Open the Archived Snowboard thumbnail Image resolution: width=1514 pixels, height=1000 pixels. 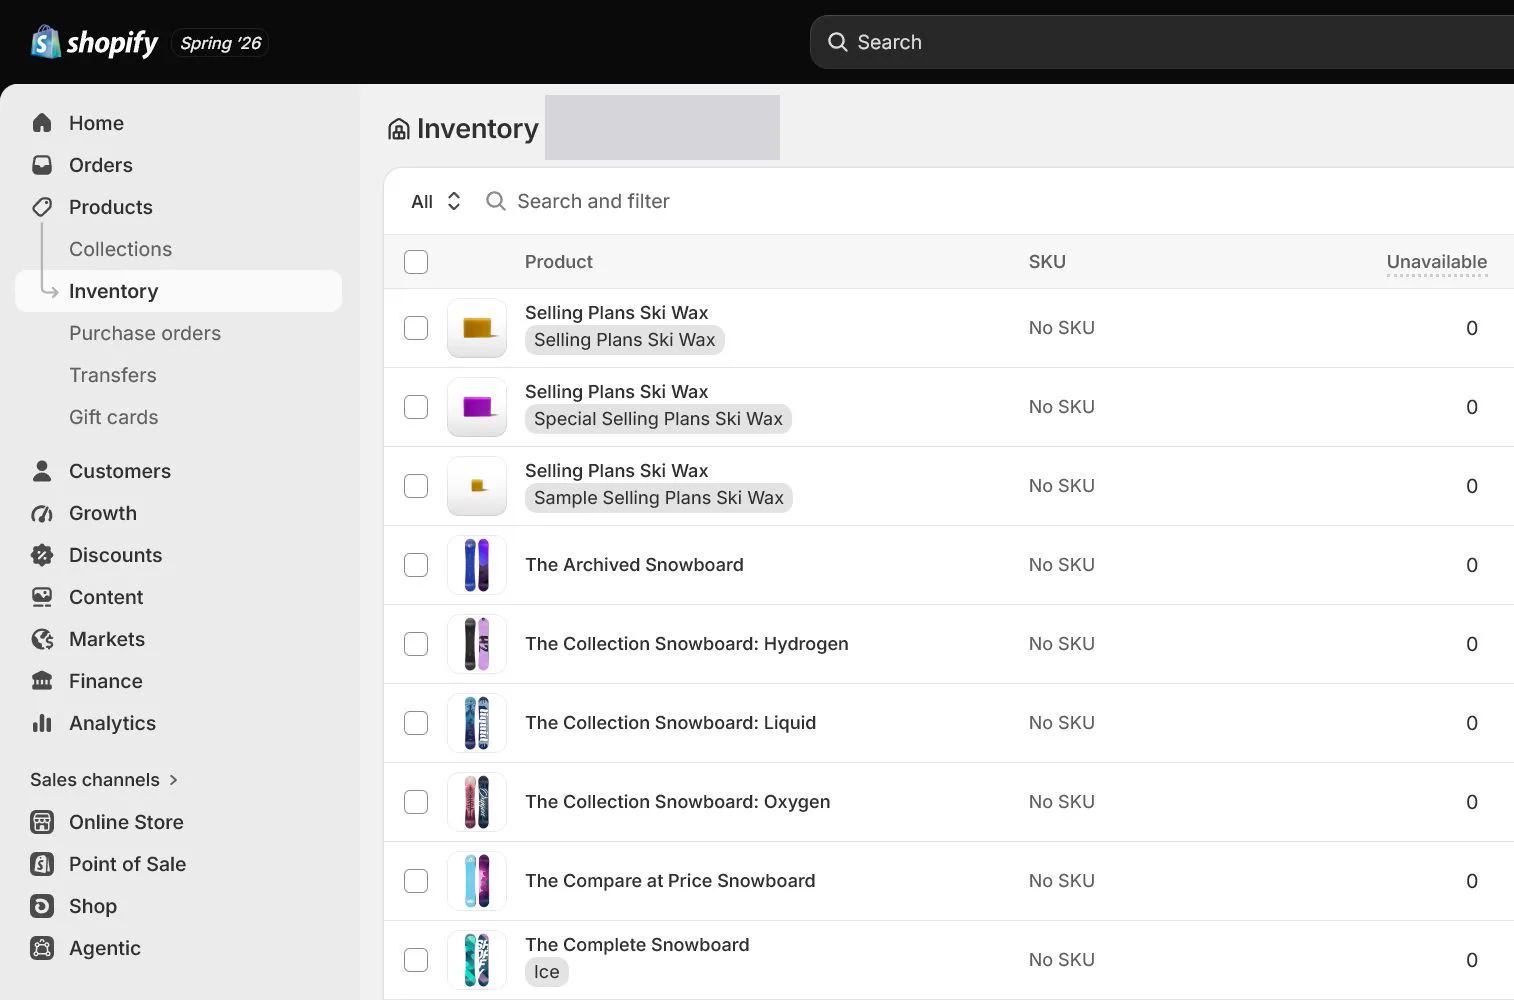[x=477, y=565]
